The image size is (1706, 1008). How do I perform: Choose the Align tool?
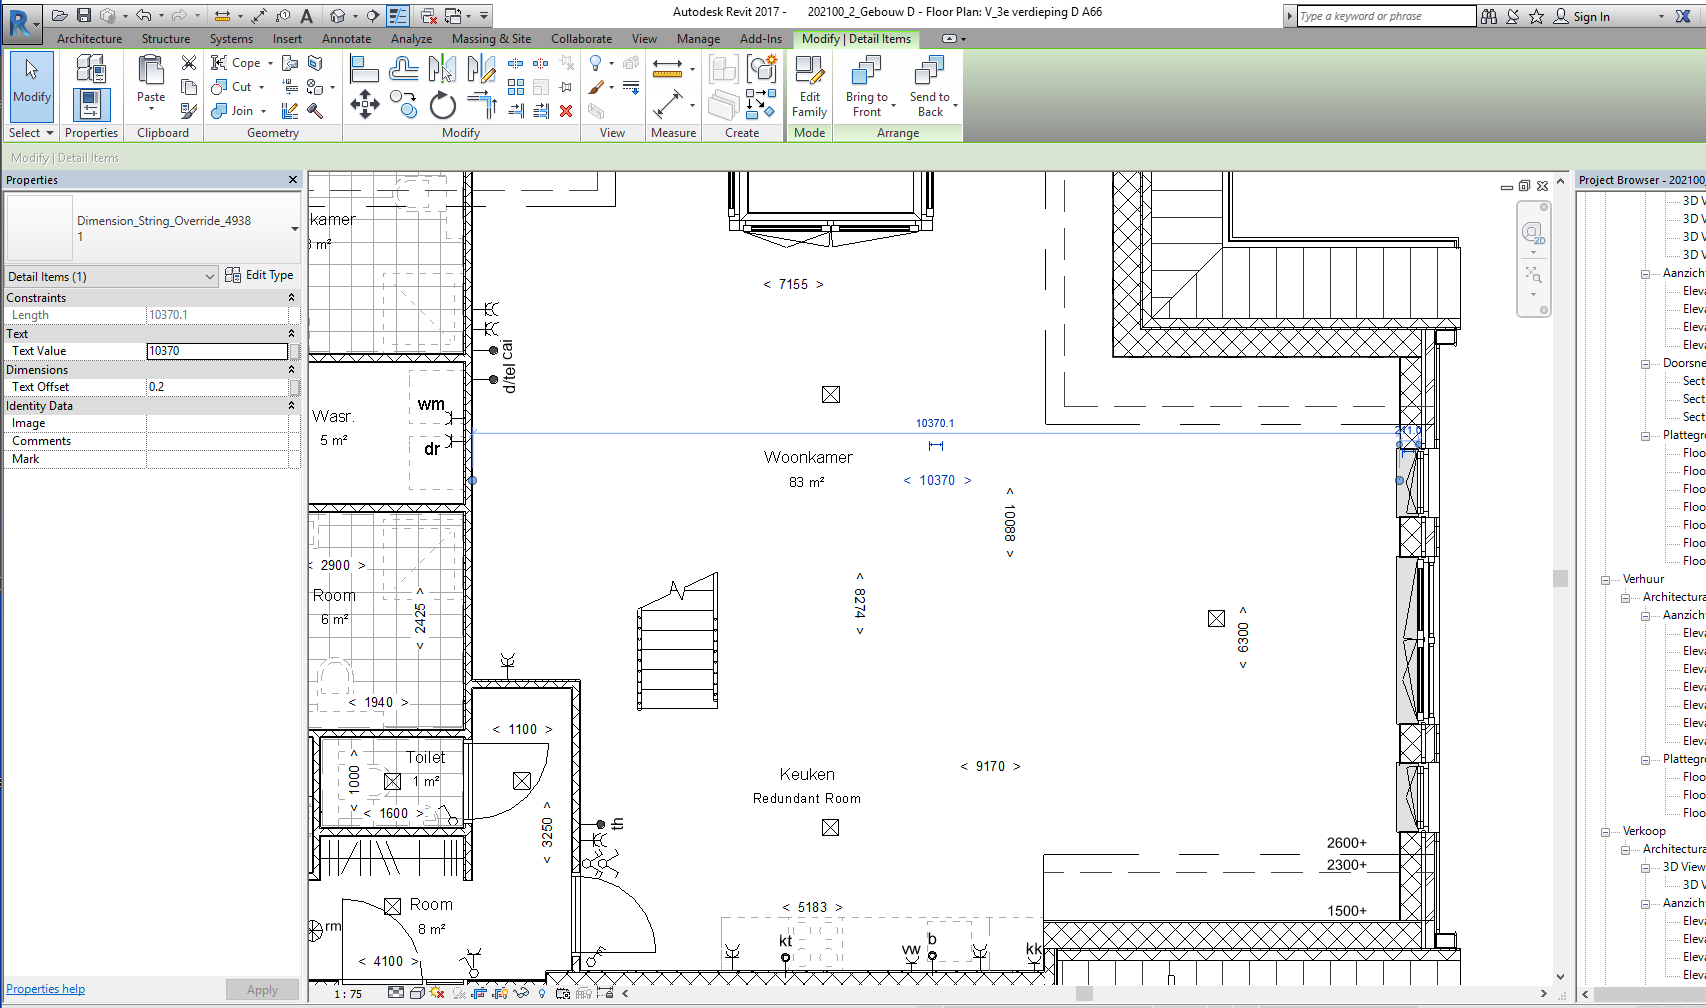point(364,68)
